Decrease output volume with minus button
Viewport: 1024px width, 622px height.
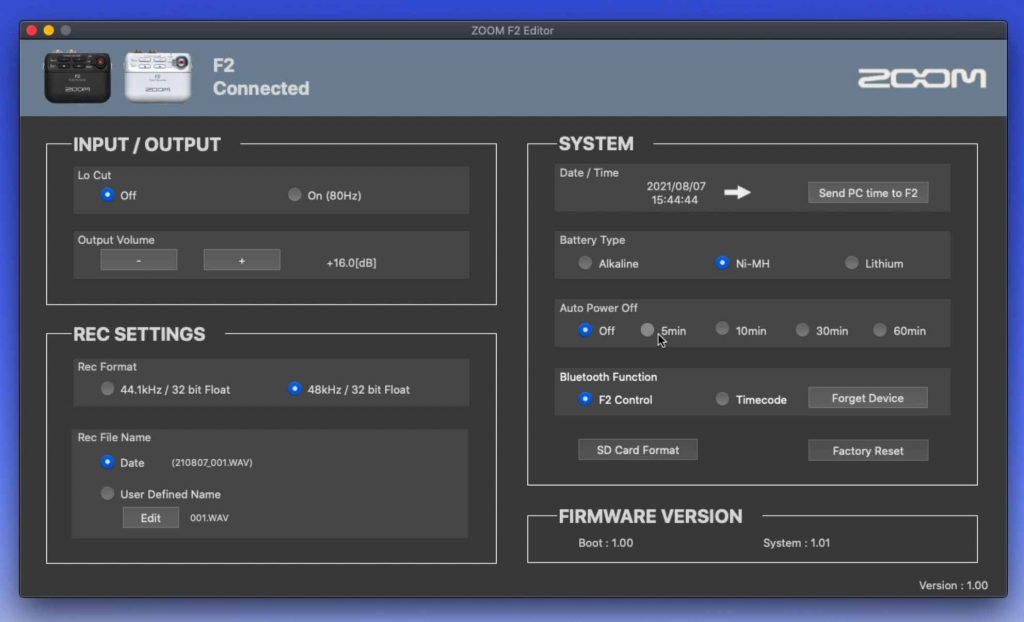pyautogui.click(x=138, y=260)
